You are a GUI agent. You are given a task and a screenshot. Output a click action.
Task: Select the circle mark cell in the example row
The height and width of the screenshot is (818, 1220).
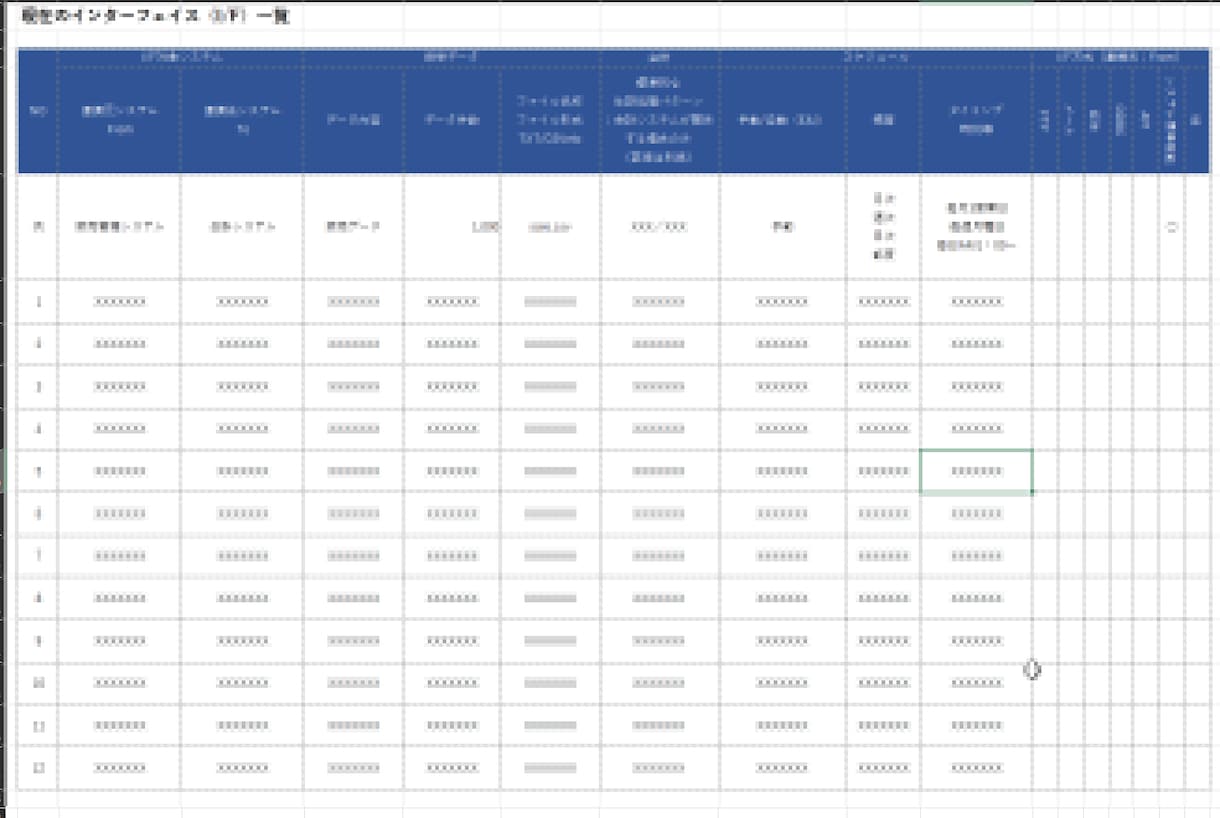click(1172, 227)
